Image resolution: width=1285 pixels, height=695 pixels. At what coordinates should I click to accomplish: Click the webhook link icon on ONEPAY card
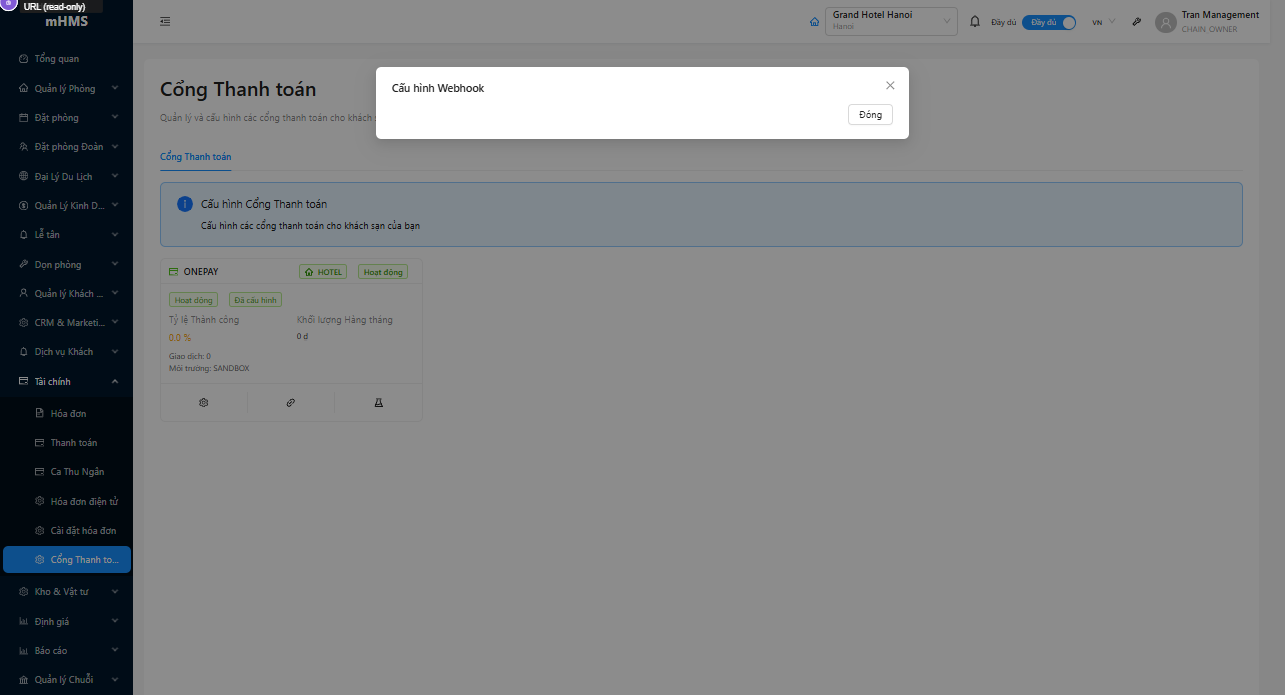tap(290, 401)
